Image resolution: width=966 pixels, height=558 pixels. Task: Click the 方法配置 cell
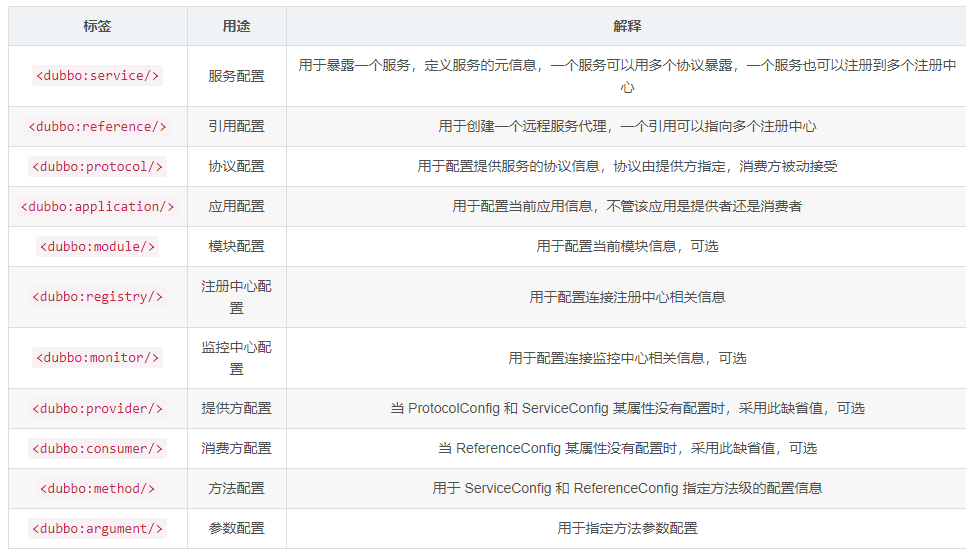click(x=237, y=488)
